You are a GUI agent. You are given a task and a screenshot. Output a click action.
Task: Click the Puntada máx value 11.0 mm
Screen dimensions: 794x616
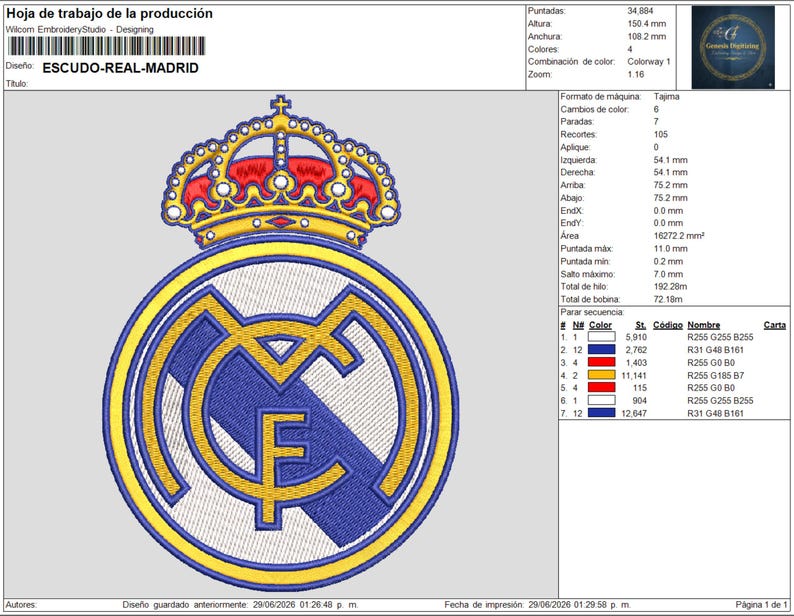670,248
